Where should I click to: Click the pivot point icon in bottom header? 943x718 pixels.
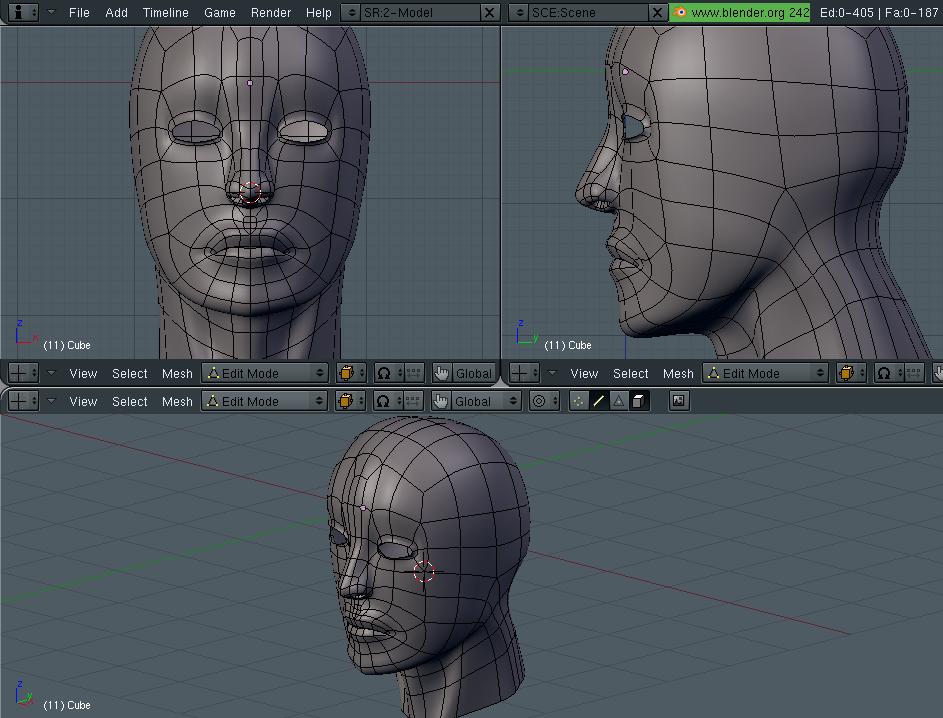(x=383, y=401)
